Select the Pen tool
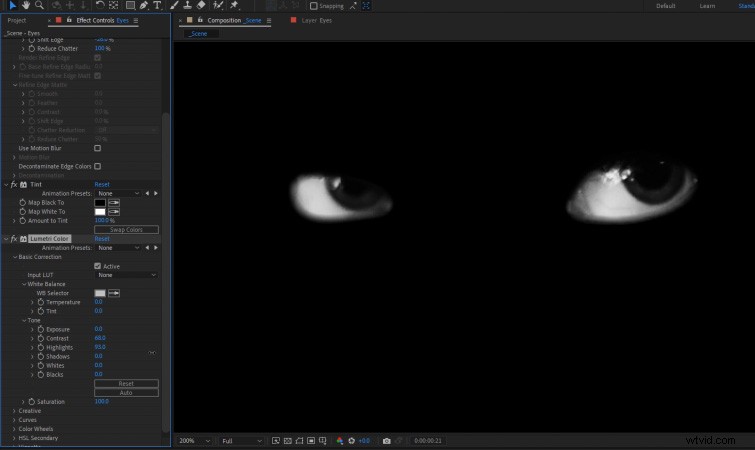Viewport: 755px width, 450px height. coord(143,5)
